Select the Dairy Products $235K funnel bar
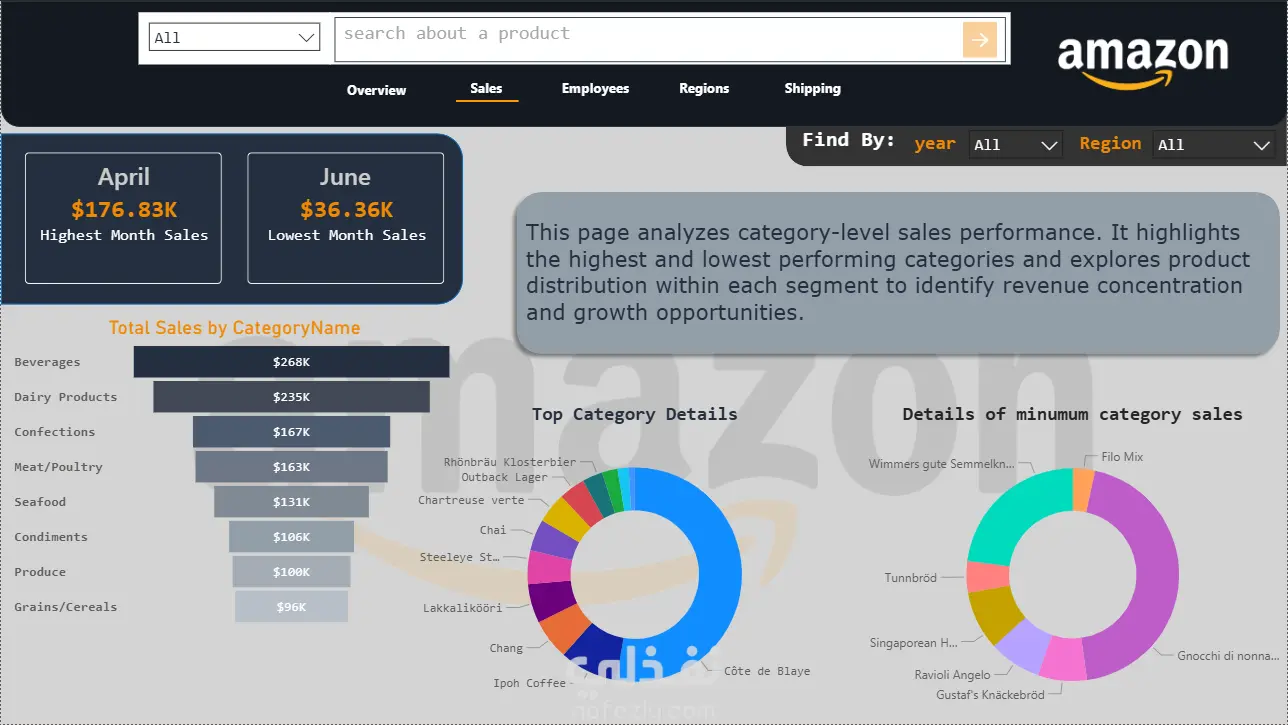The height and width of the screenshot is (725, 1288). 291,397
